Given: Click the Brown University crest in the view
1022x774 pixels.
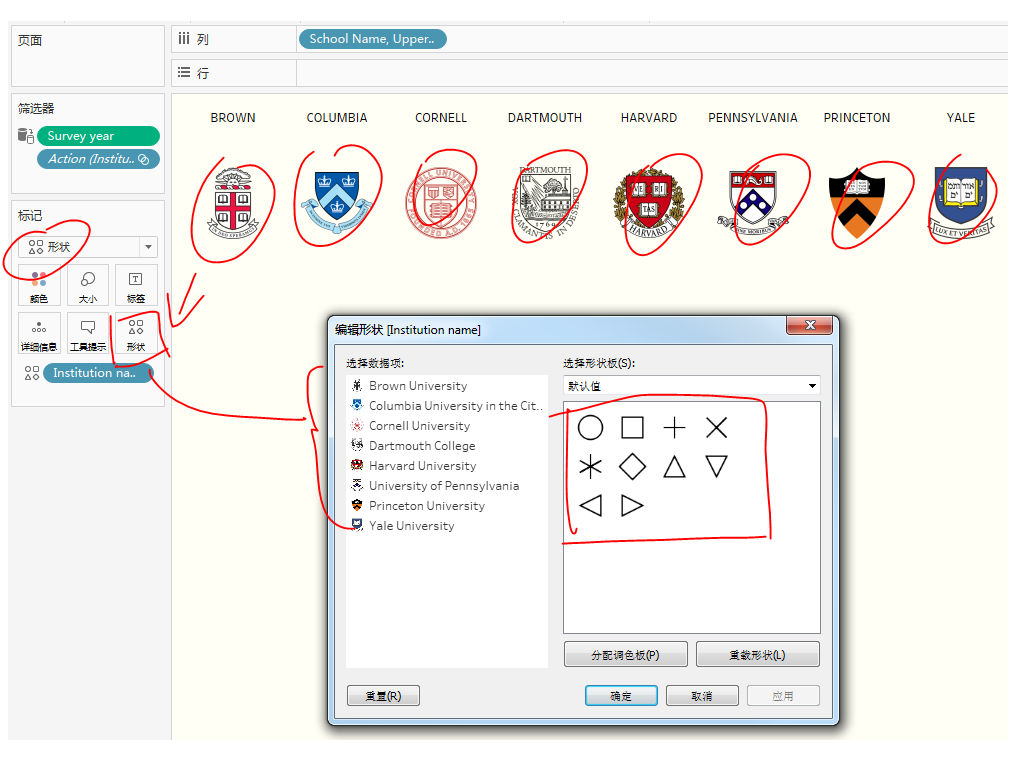Looking at the screenshot, I should click(x=233, y=203).
